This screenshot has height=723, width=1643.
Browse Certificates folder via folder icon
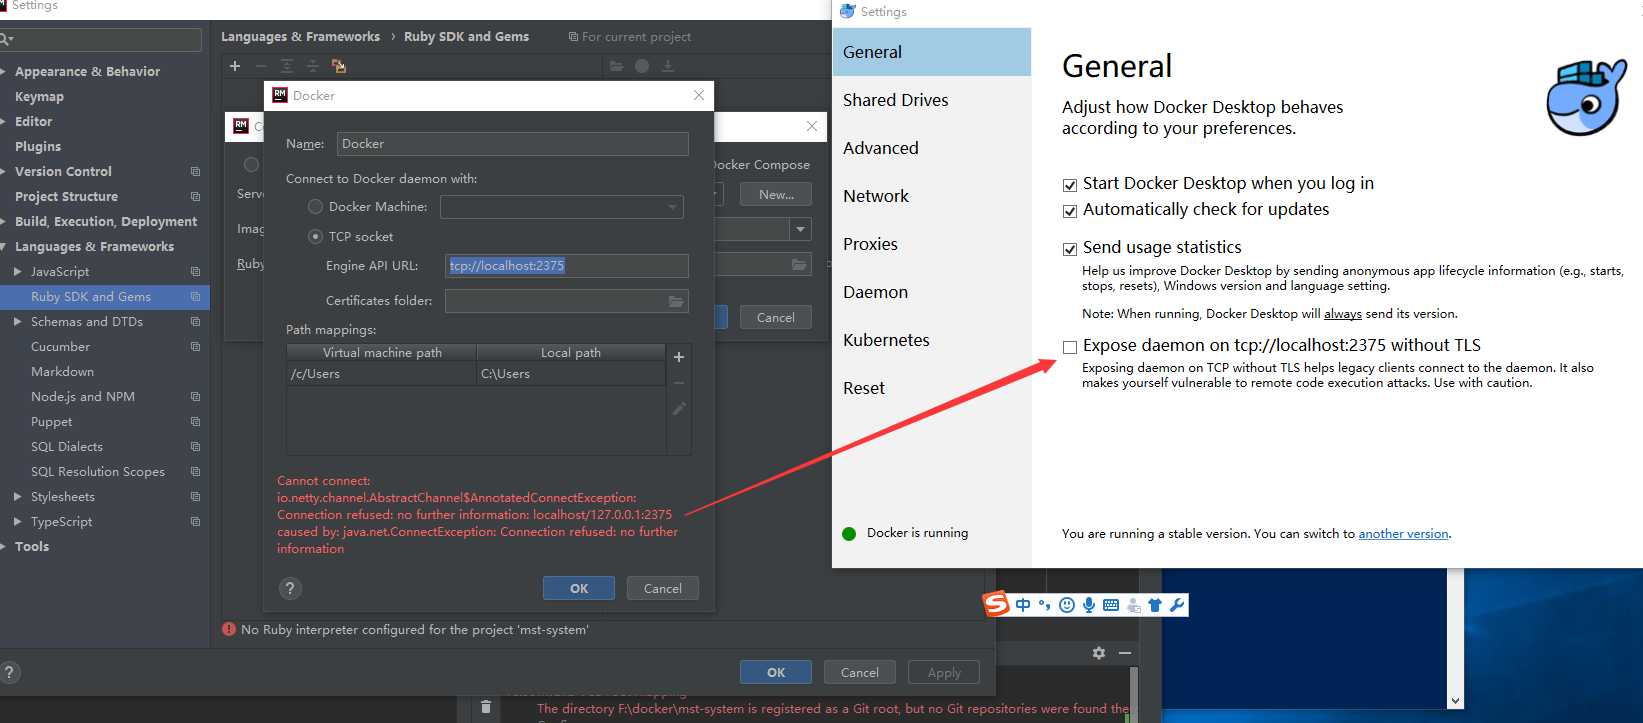click(x=676, y=301)
